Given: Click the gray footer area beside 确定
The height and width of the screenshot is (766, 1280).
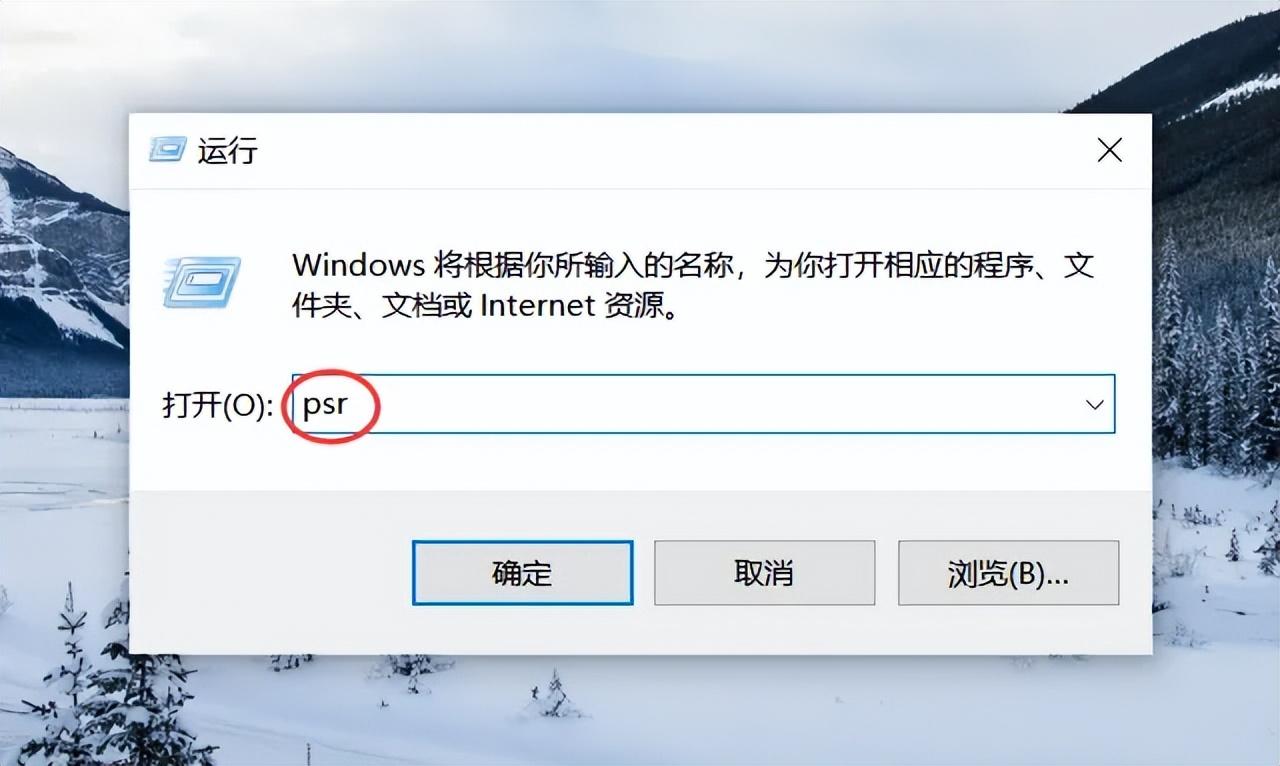Looking at the screenshot, I should click(270, 573).
